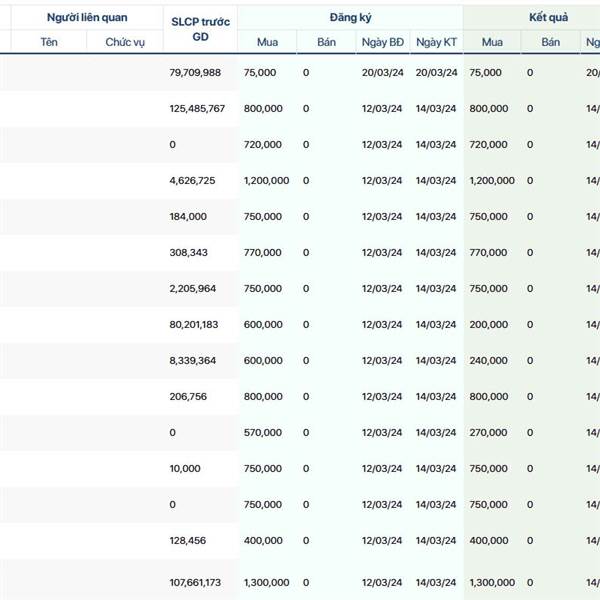Click result buy 1,300,000 in 107,661,173 row

click(x=492, y=582)
